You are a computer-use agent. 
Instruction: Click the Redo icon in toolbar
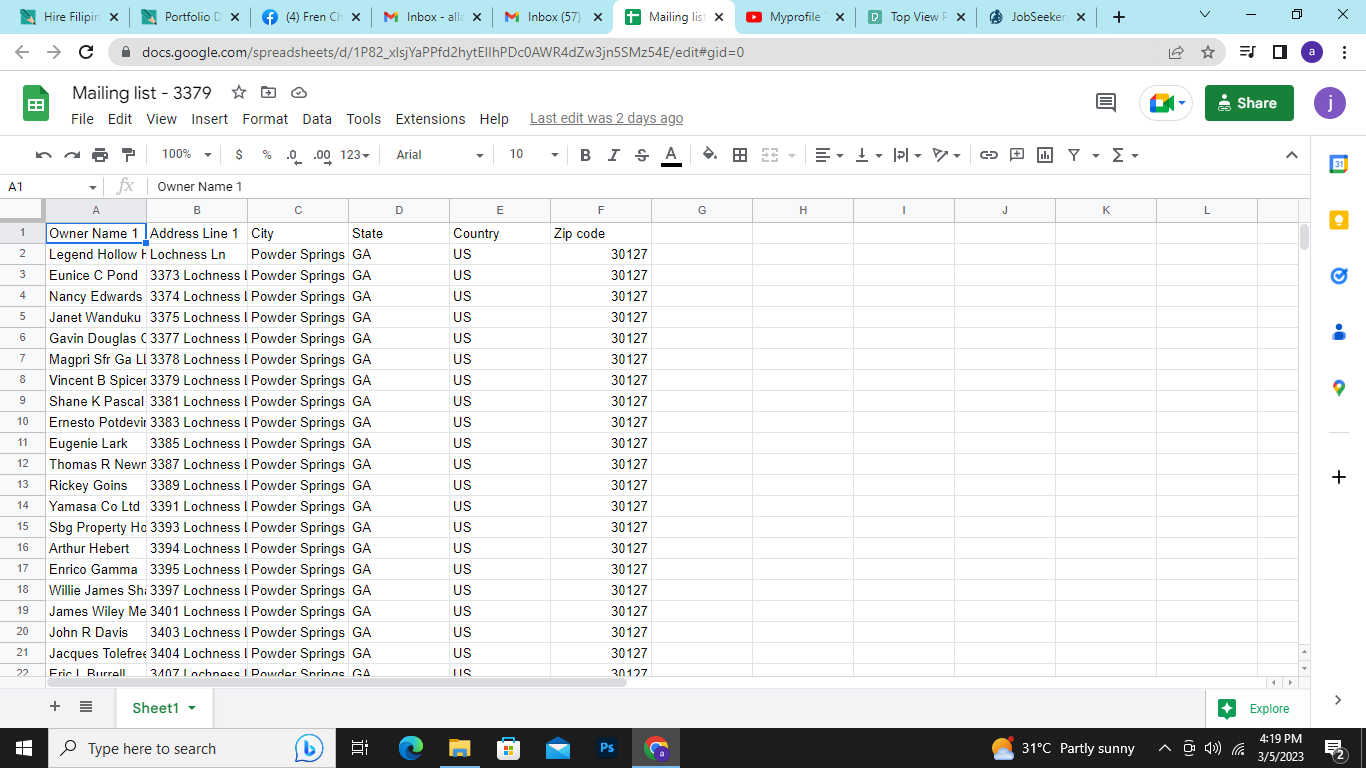(x=71, y=155)
